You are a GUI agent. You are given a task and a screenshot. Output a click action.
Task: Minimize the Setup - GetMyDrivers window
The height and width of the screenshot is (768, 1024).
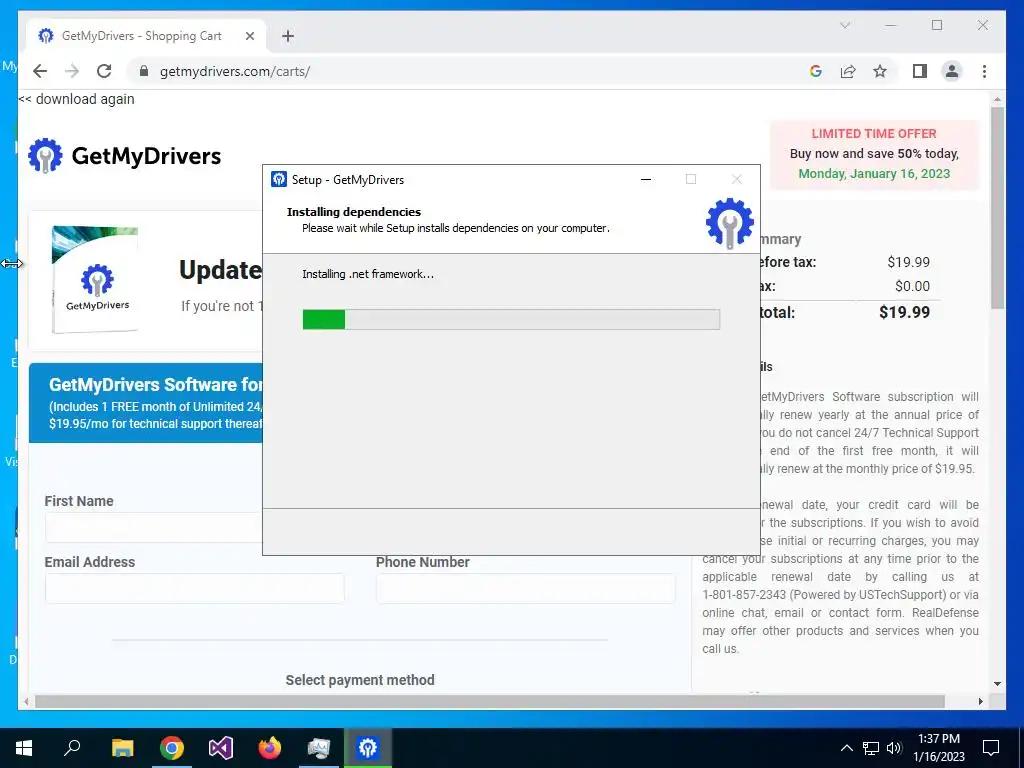[x=646, y=180]
